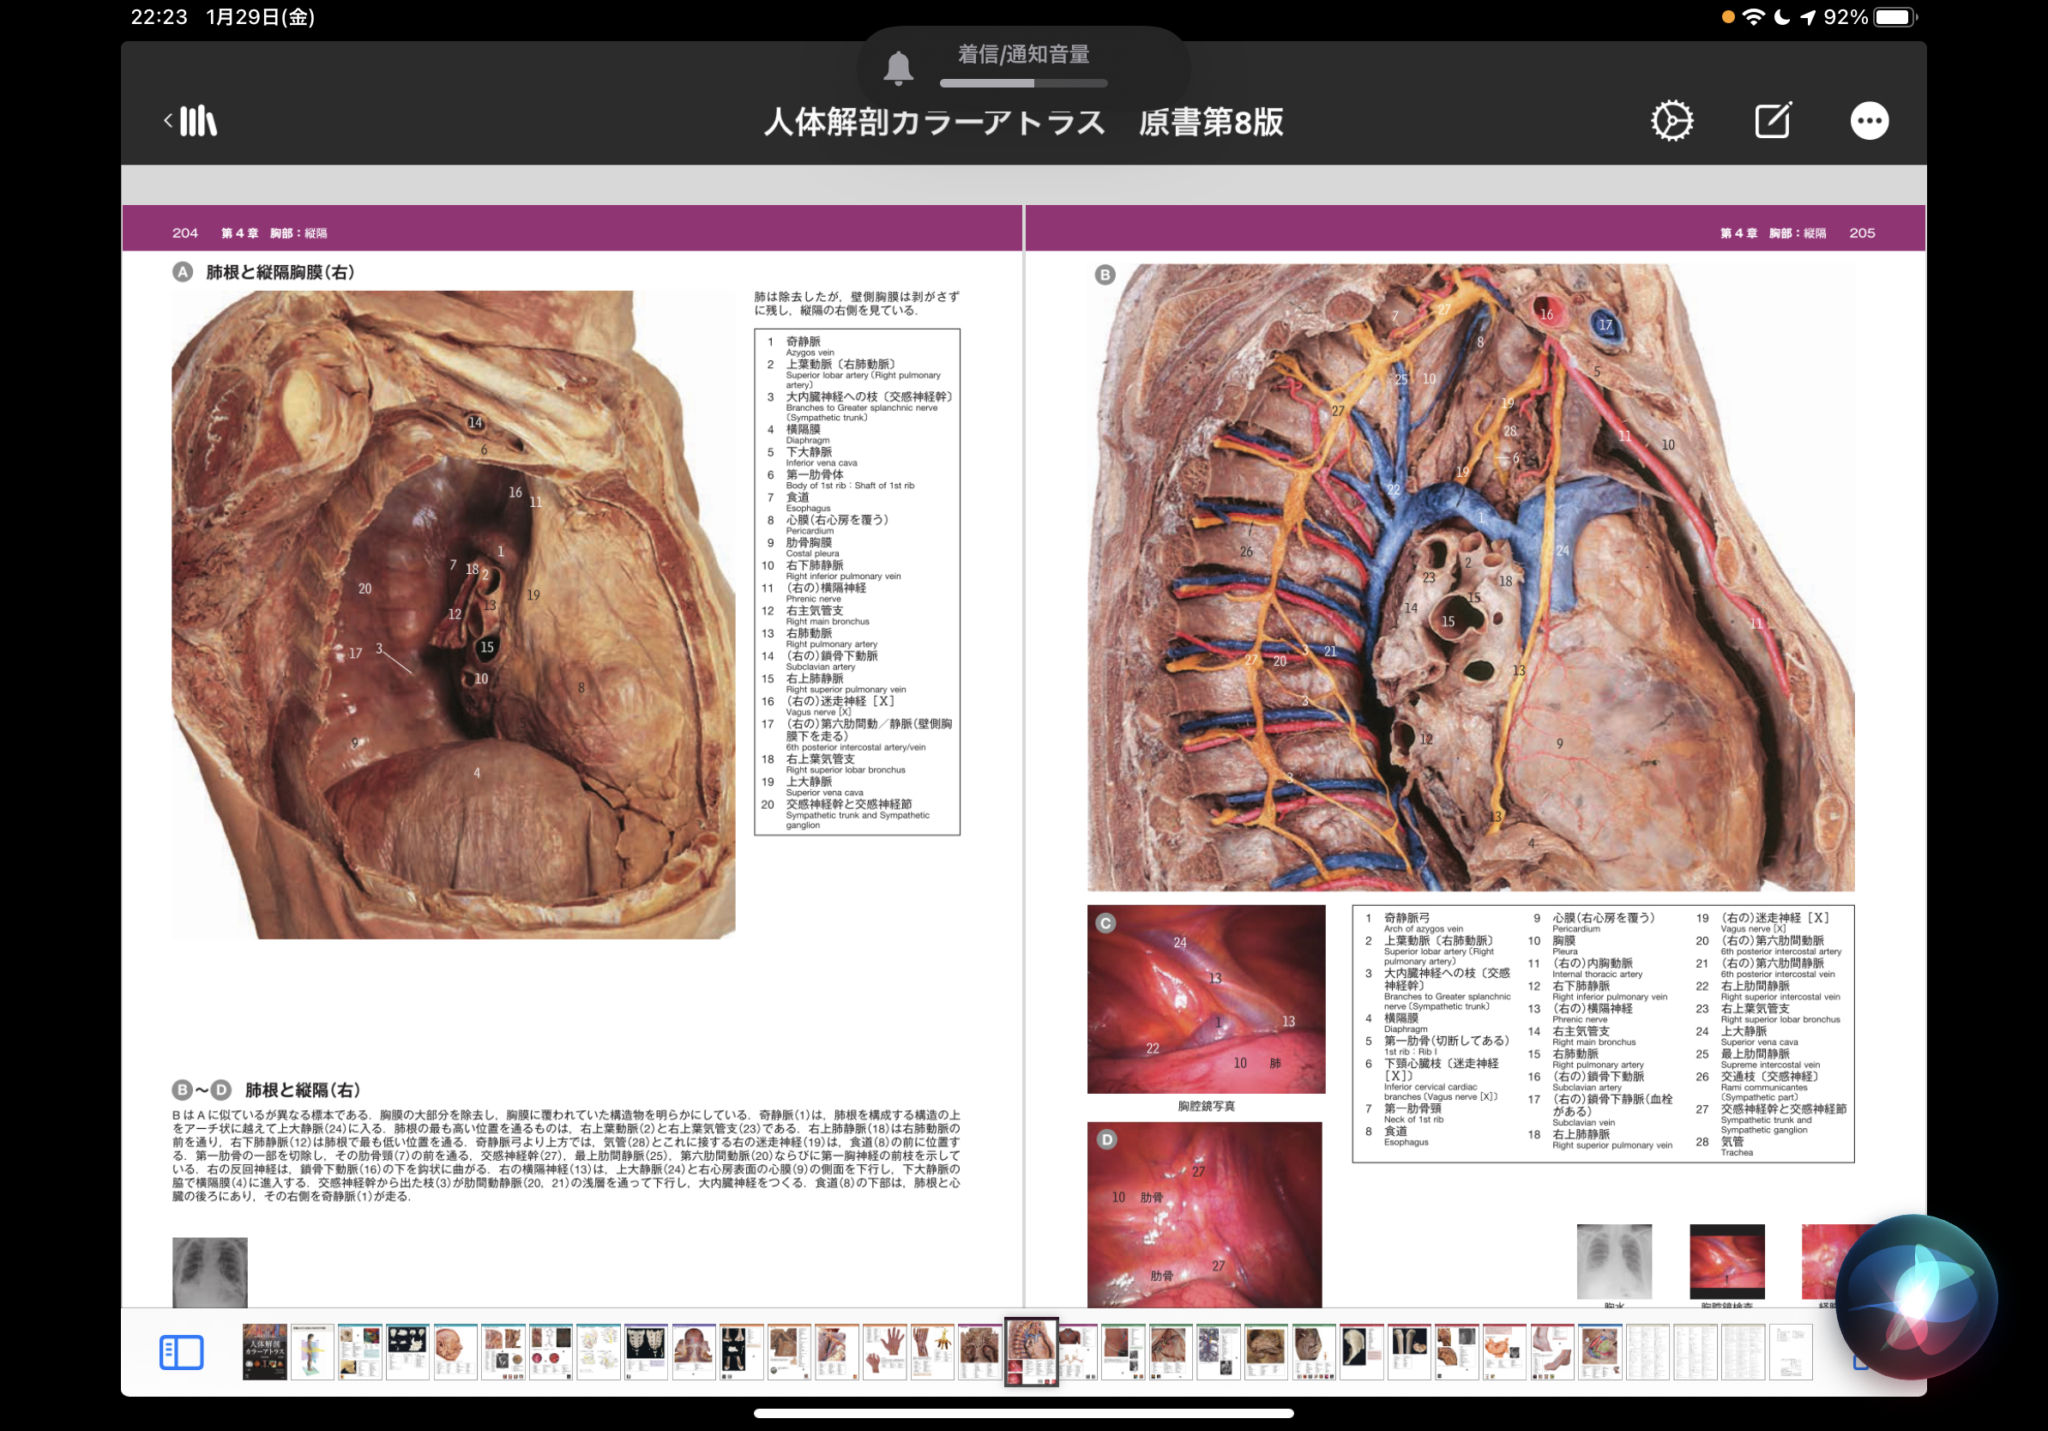Open the markup annotation tool

(1770, 119)
